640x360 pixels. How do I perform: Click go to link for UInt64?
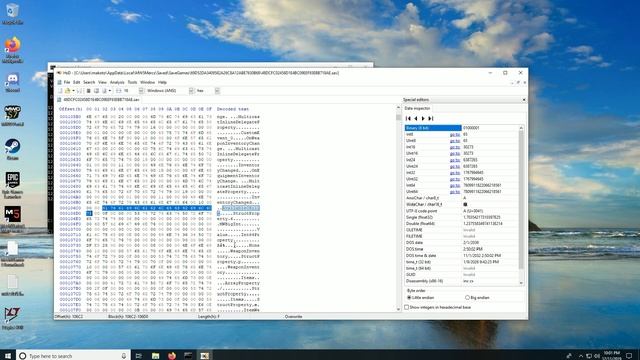tap(455, 191)
